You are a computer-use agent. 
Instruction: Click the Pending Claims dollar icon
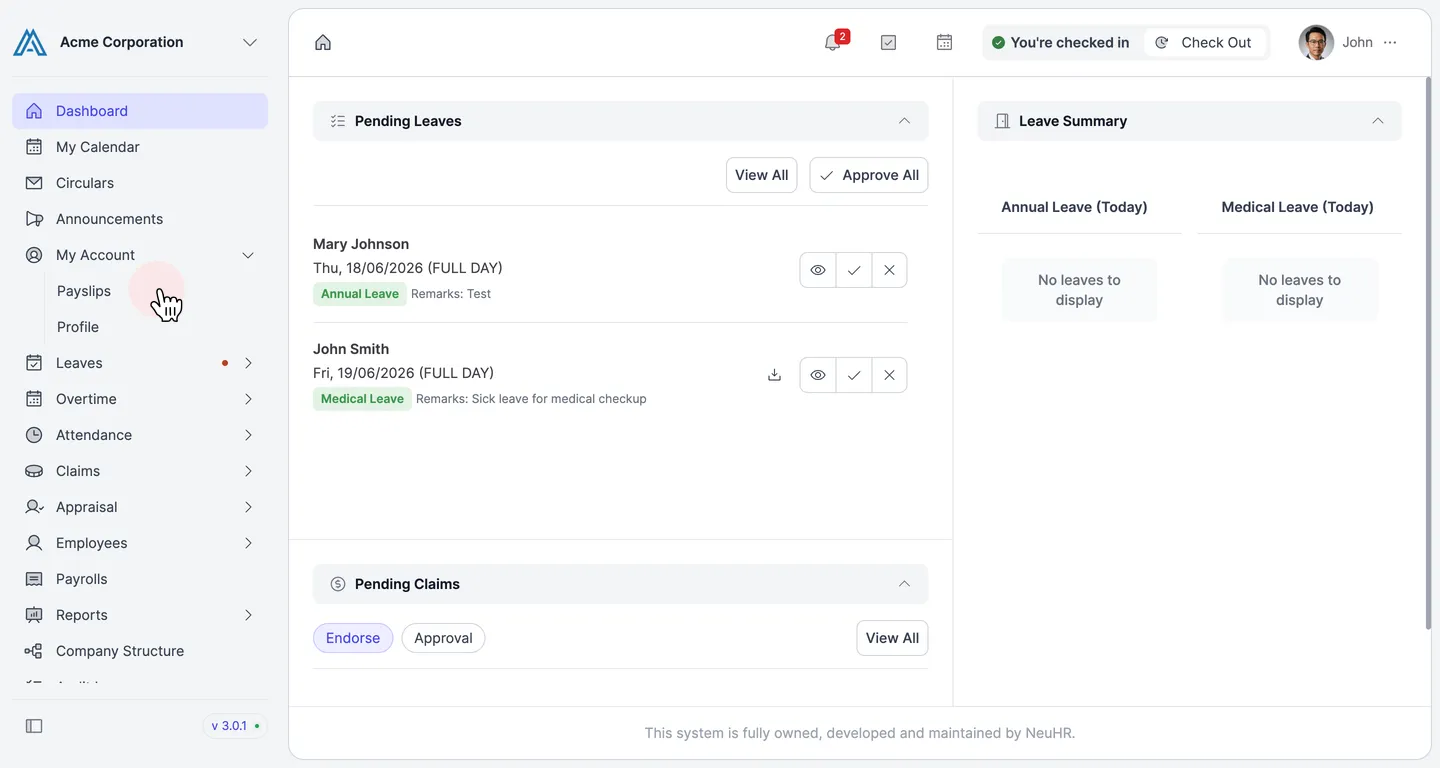point(338,584)
